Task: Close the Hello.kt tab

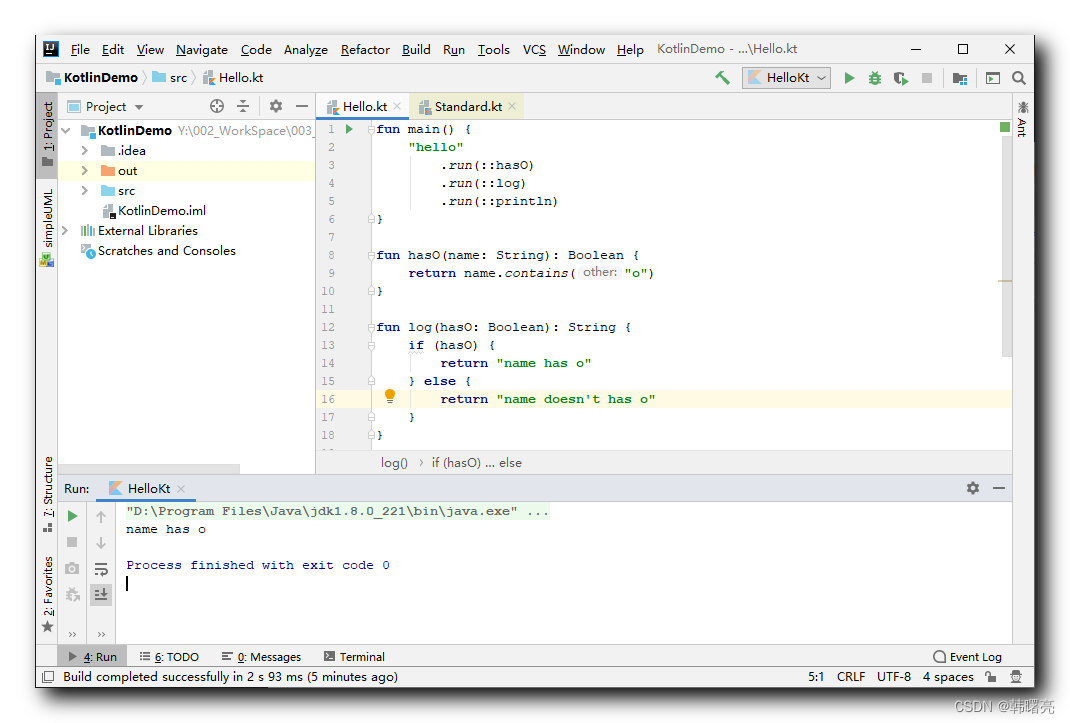Action: pos(397,107)
